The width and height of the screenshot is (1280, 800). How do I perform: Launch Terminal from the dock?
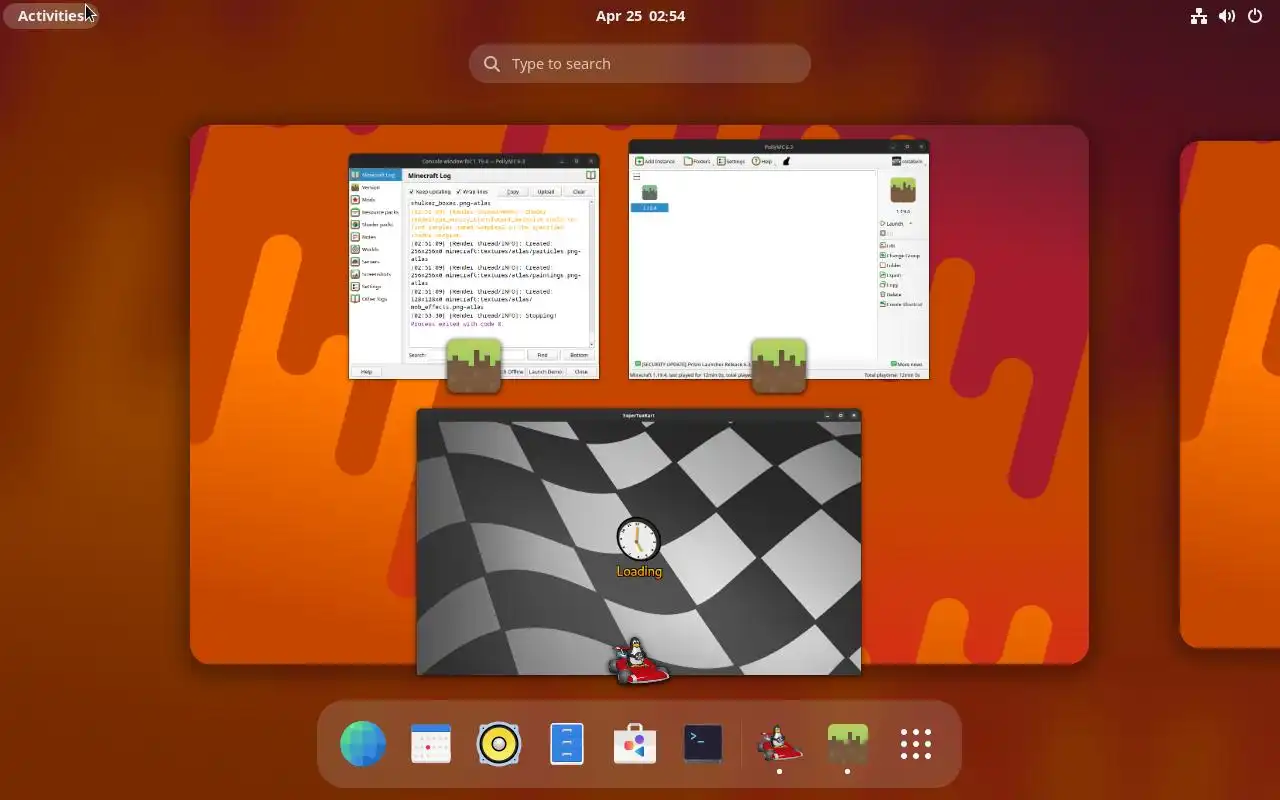703,744
